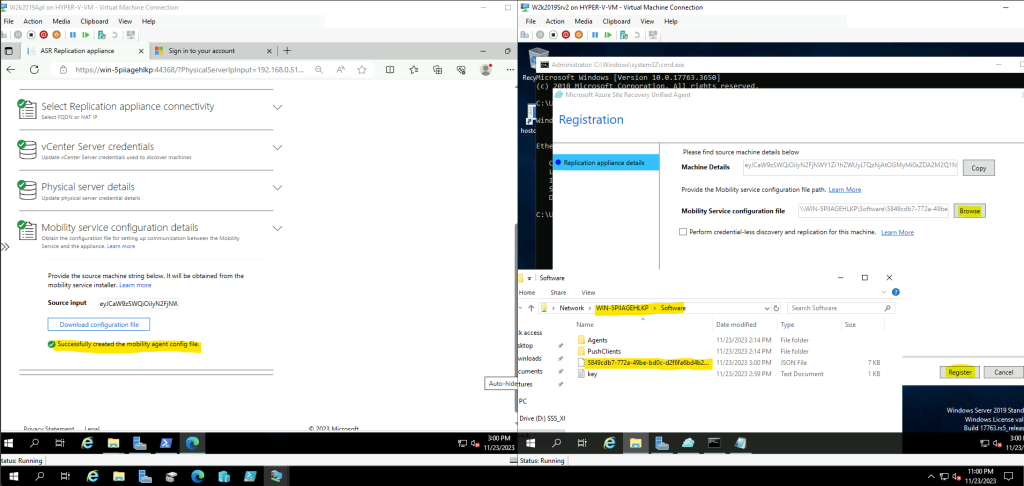Click Checkpoint icon in W2k2019Apl toolbar
Screen dimensions: 1024x486
coord(102,35)
